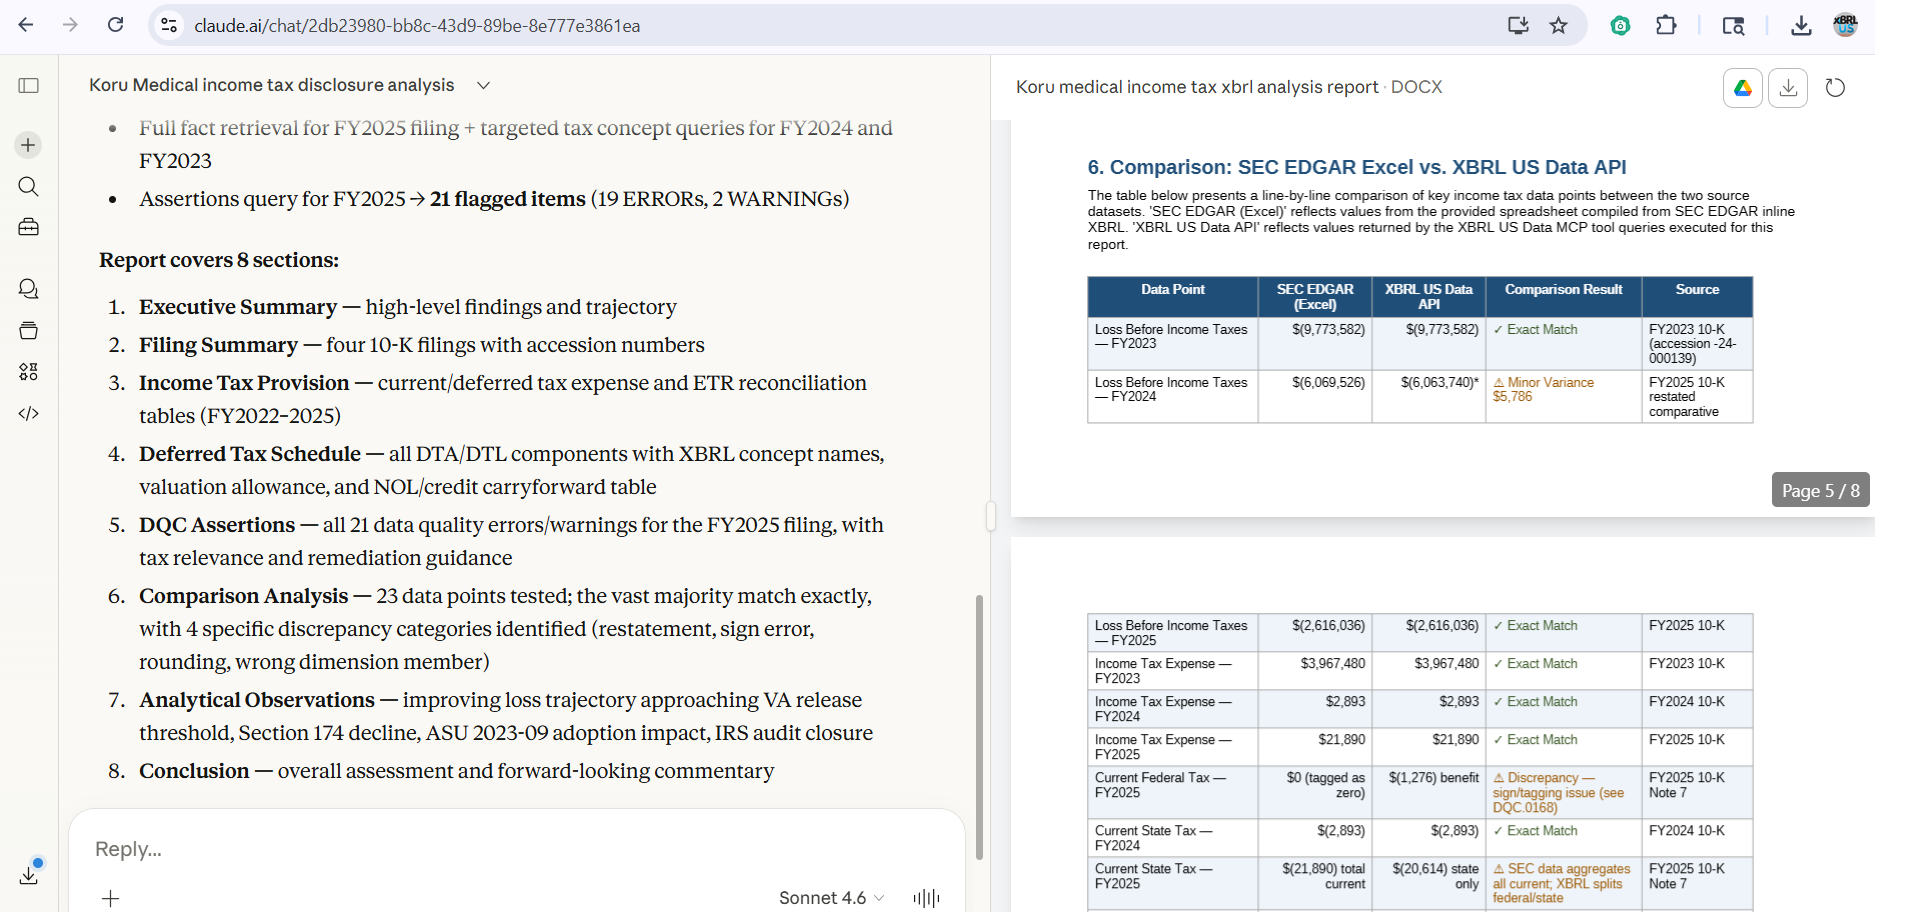Start voice dictation in the reply box
This screenshot has width=1911, height=912.
click(925, 898)
